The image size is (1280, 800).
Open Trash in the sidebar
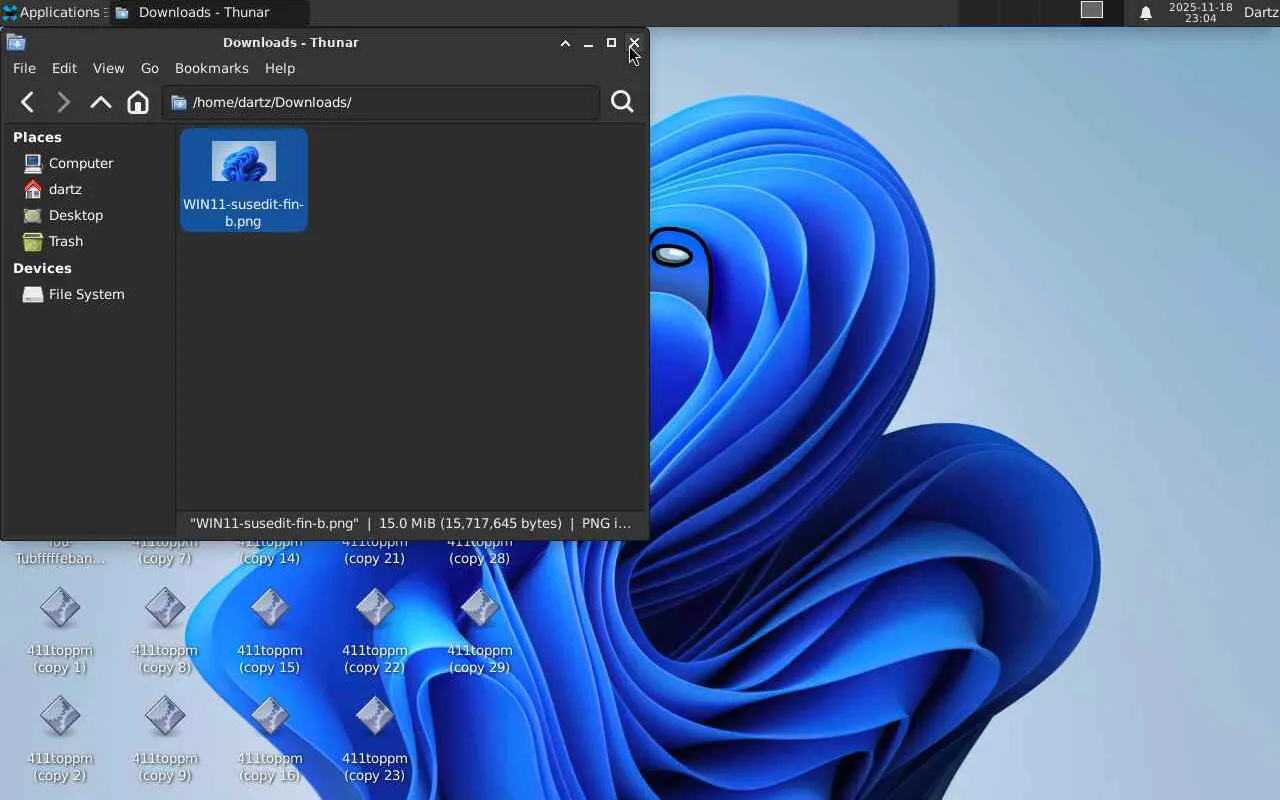point(53,241)
